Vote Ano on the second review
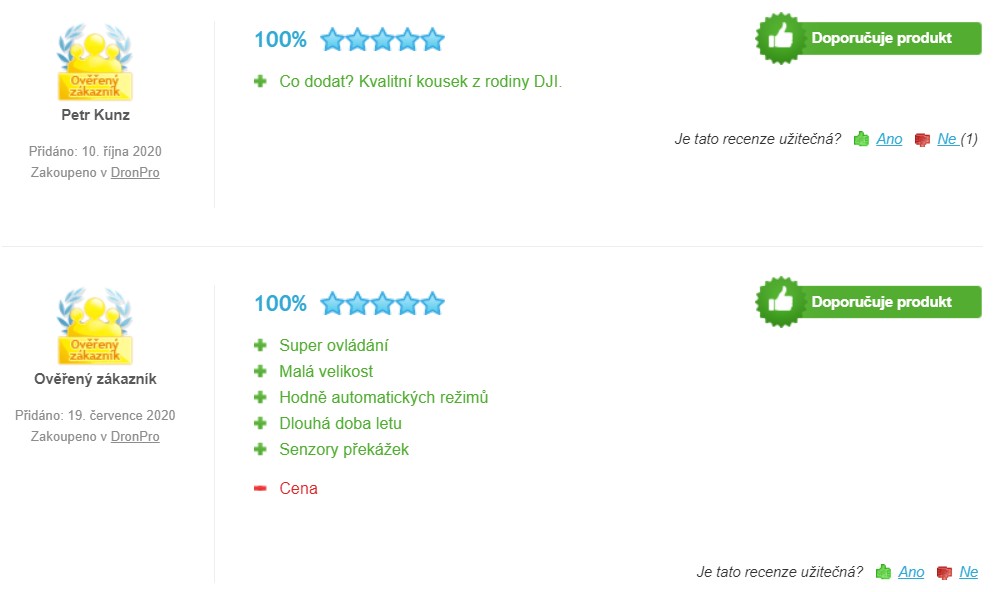 coord(911,572)
